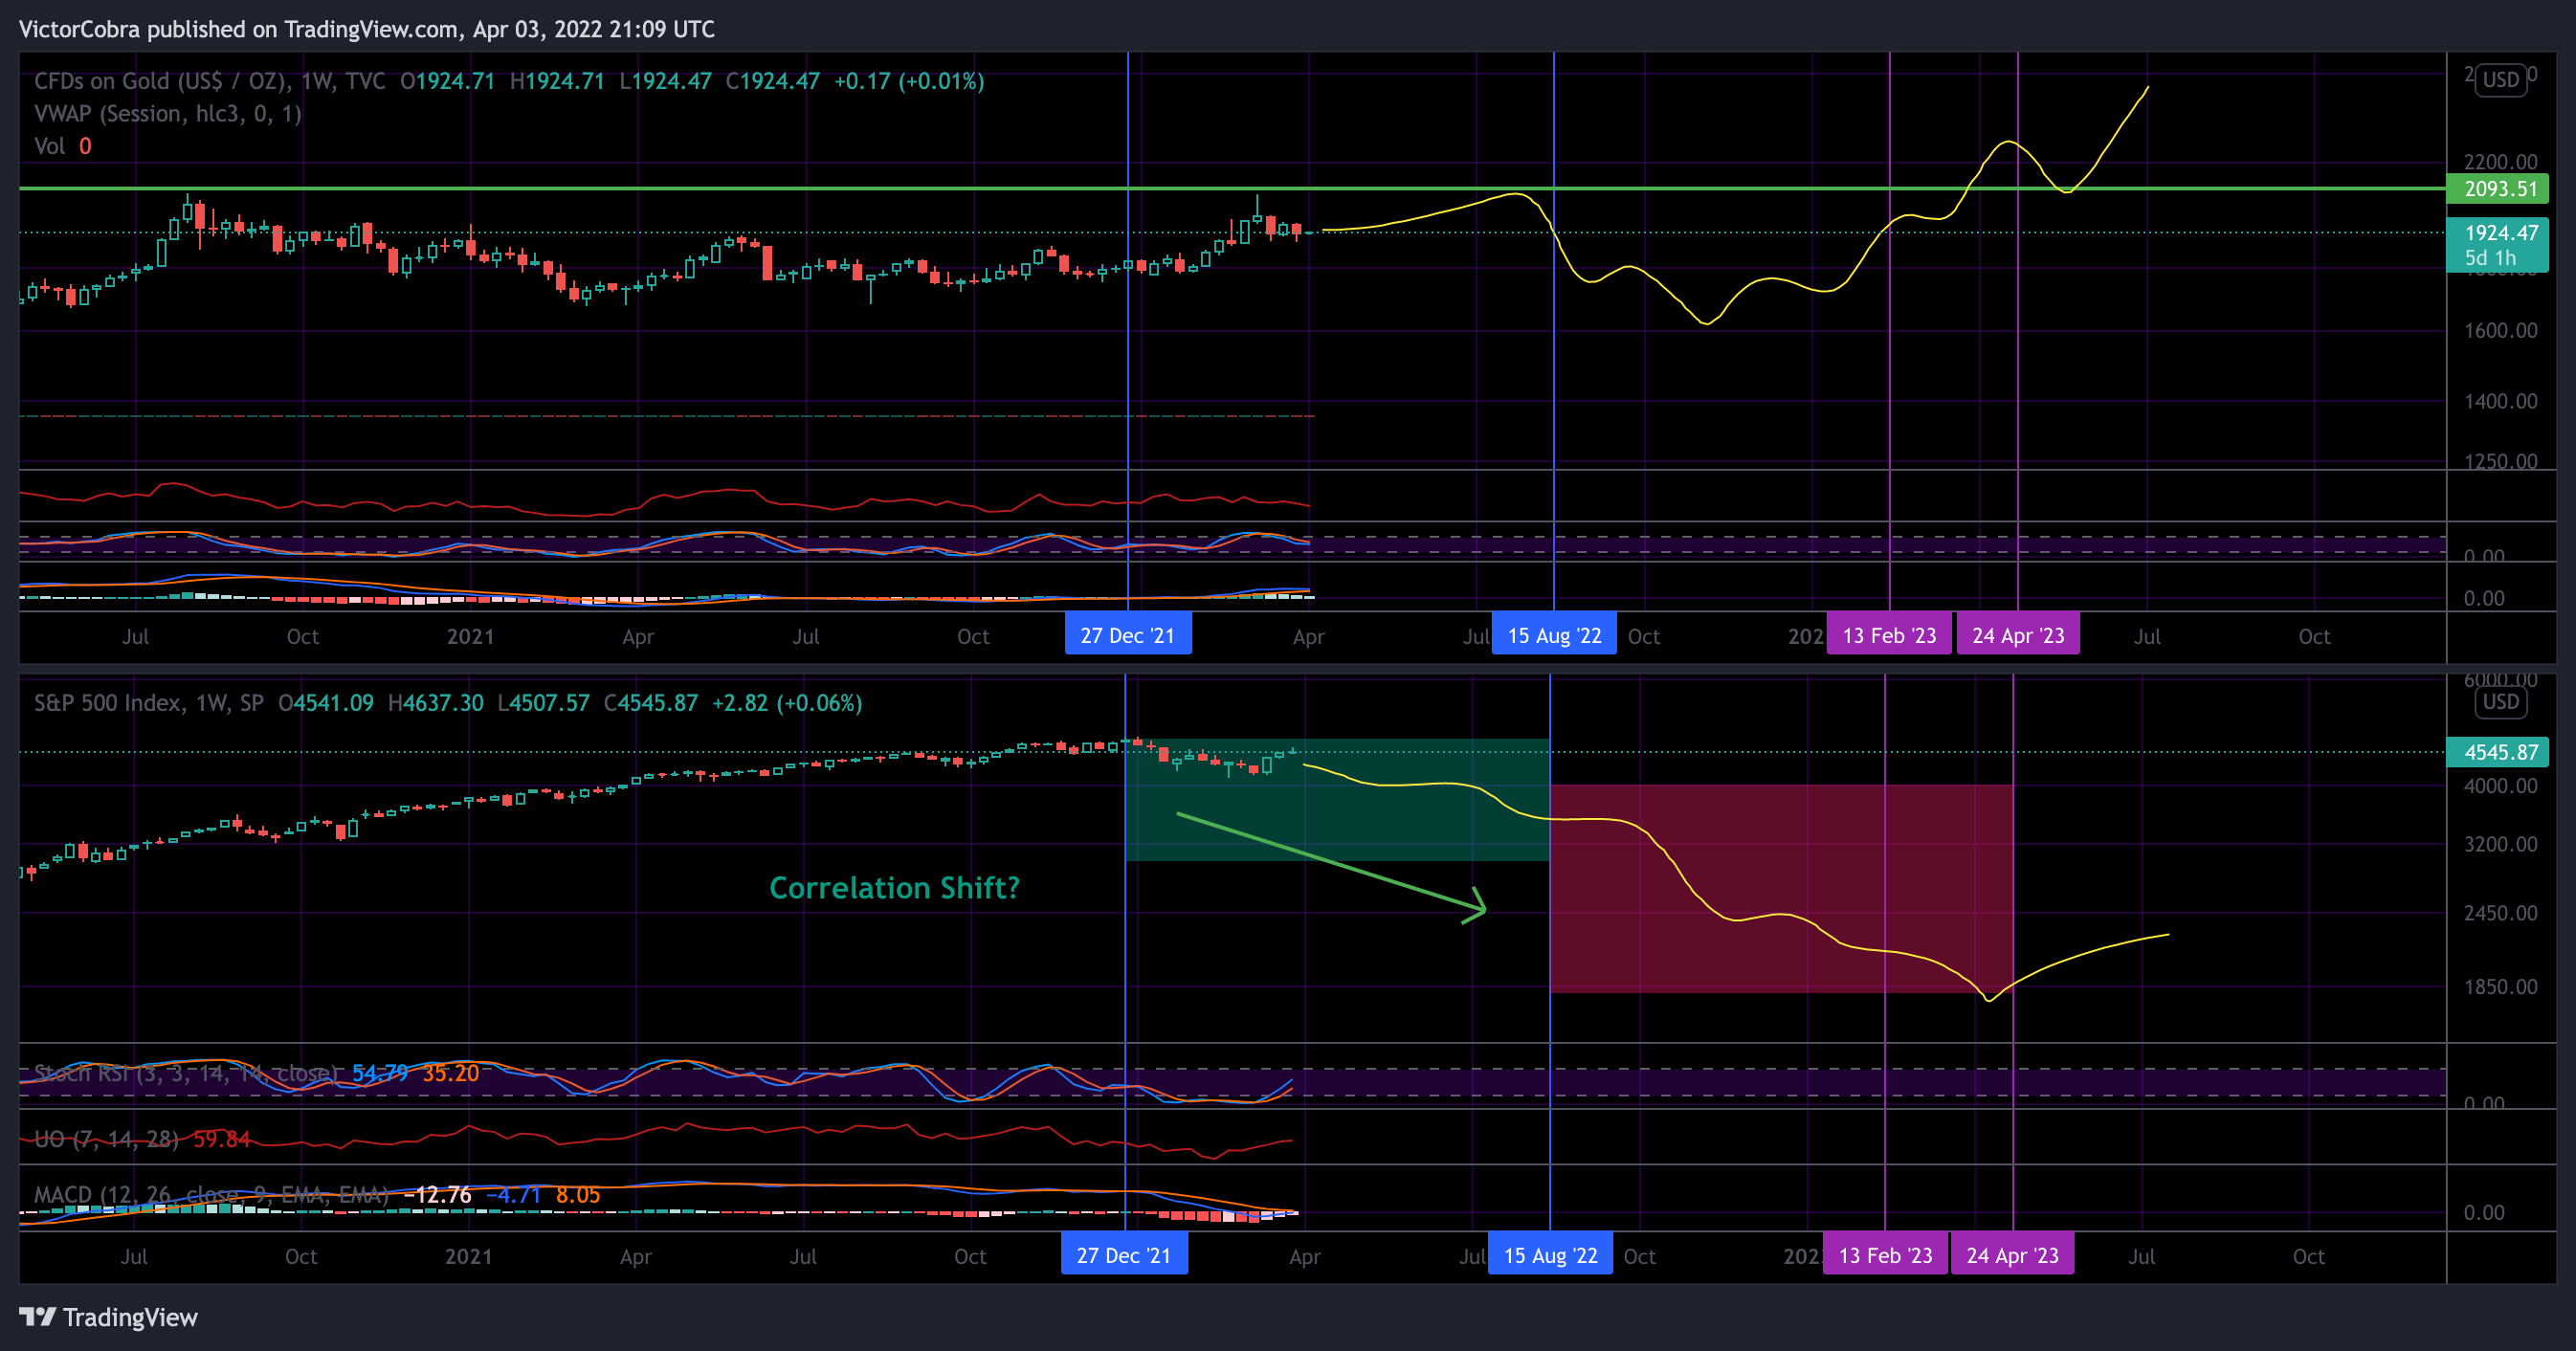Click the TradingView logo at the bottom

[x=108, y=1317]
